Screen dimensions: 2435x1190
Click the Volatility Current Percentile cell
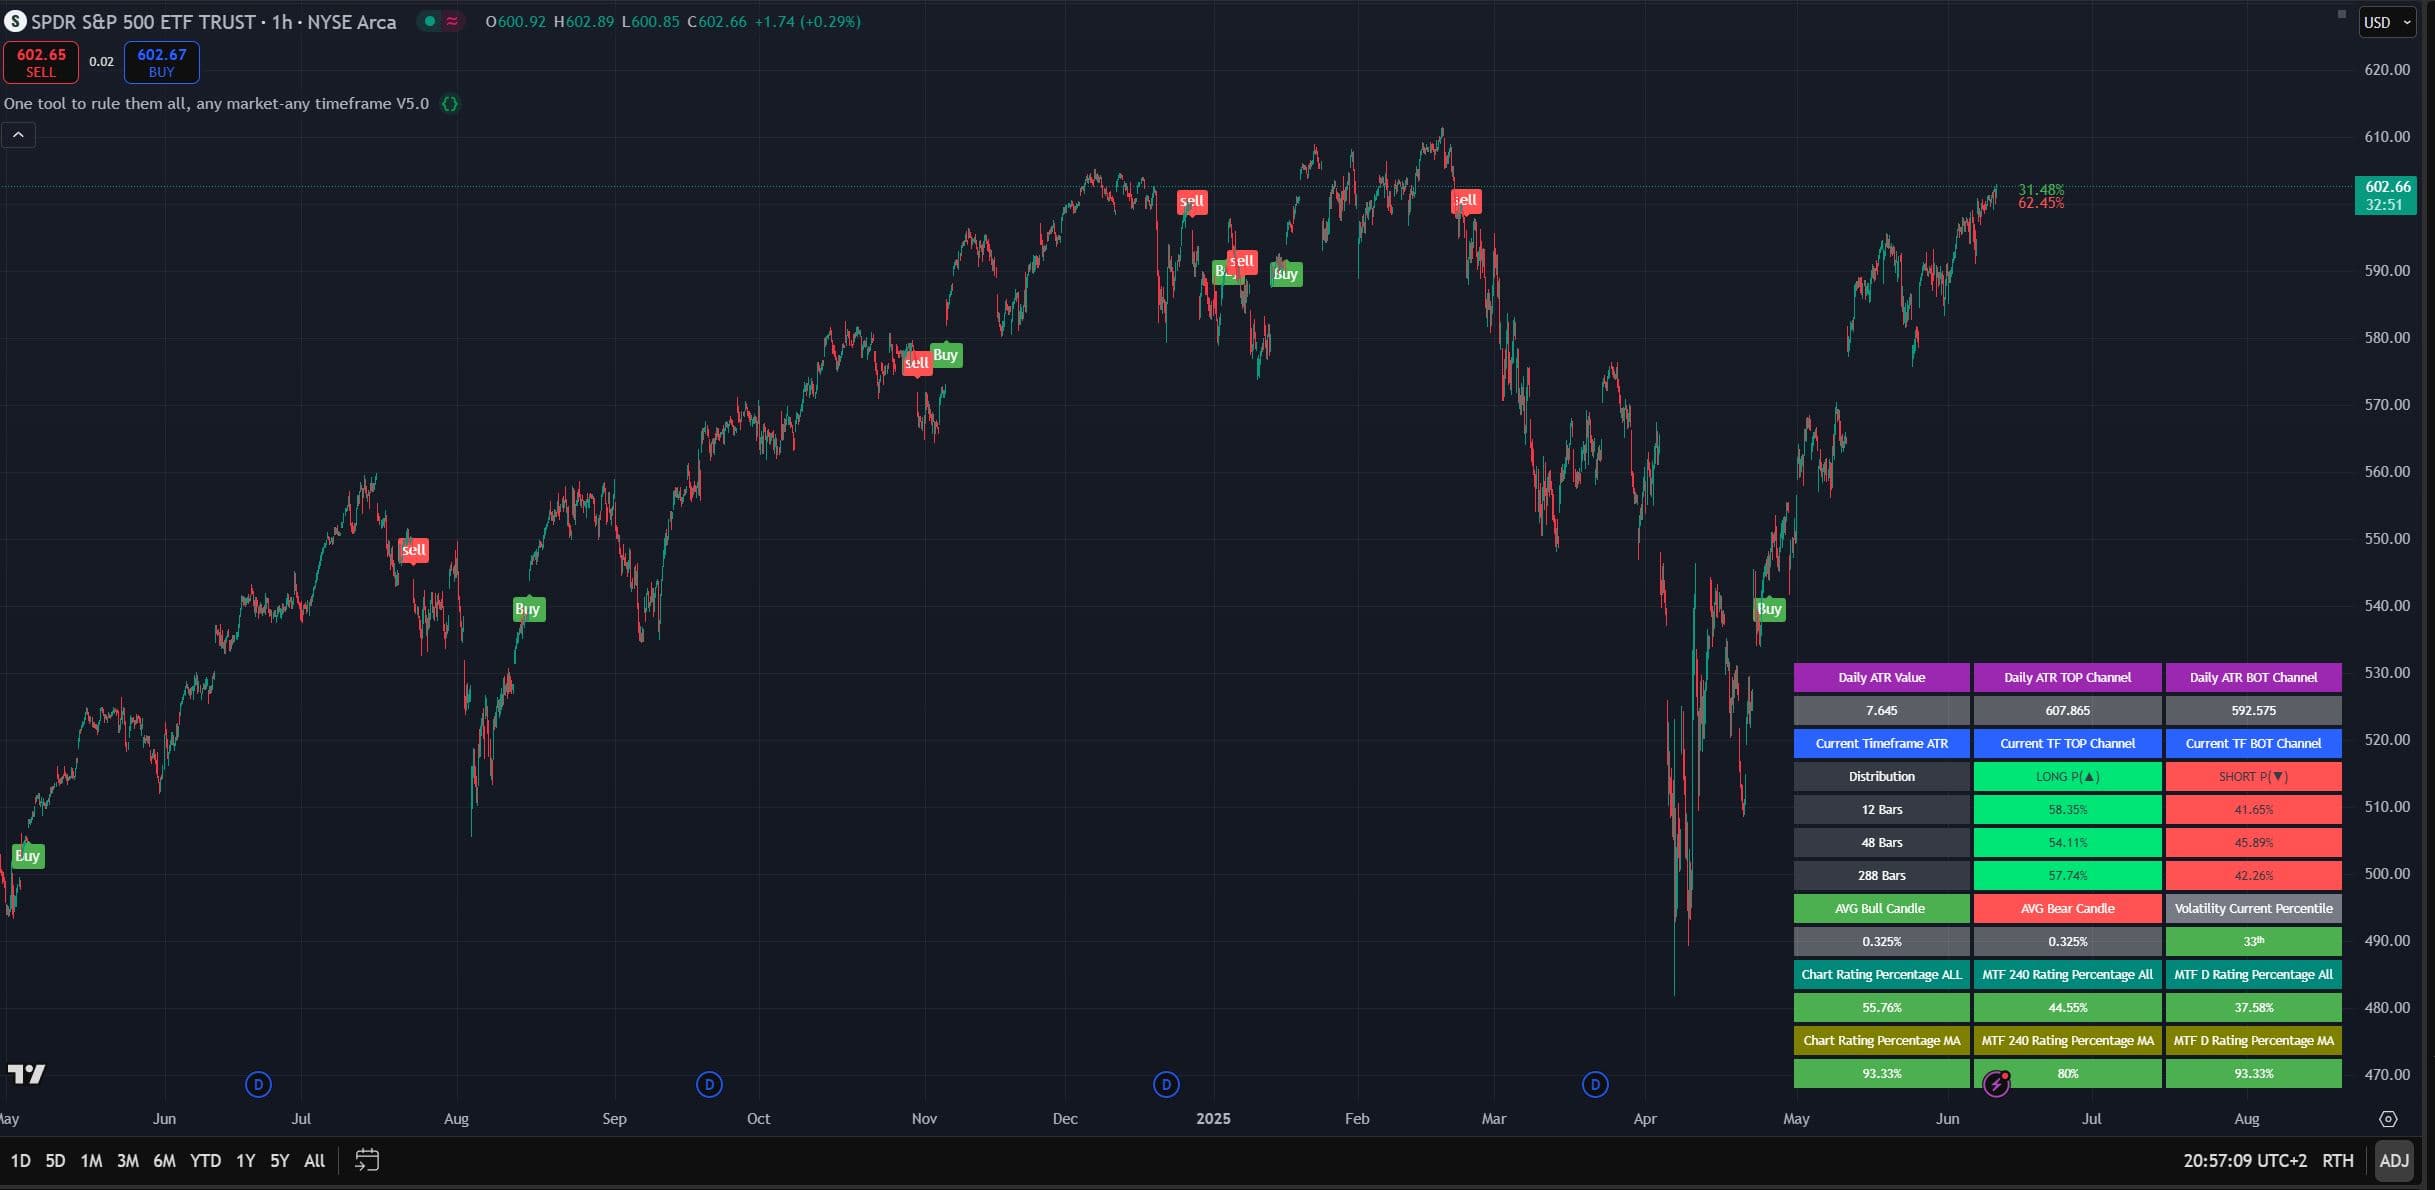(x=2253, y=909)
